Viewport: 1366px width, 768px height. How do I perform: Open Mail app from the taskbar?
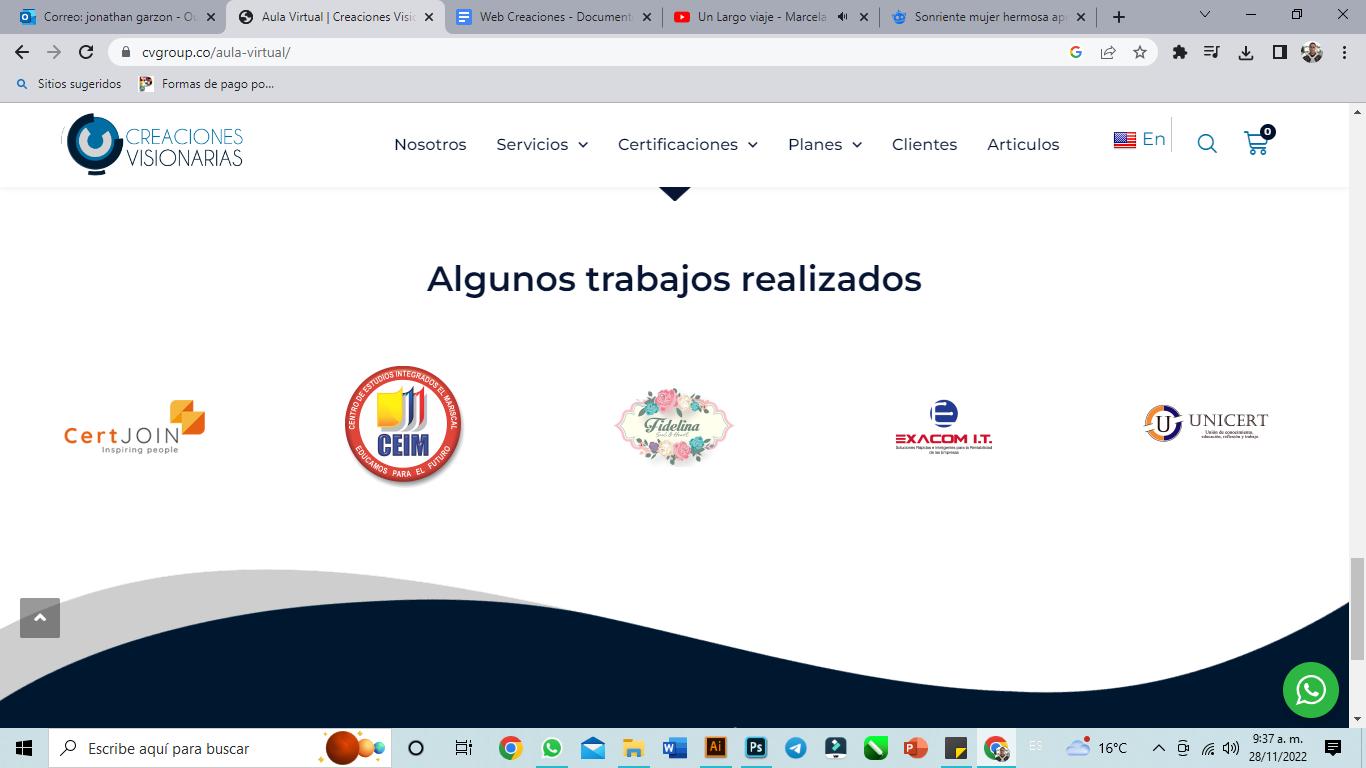593,748
